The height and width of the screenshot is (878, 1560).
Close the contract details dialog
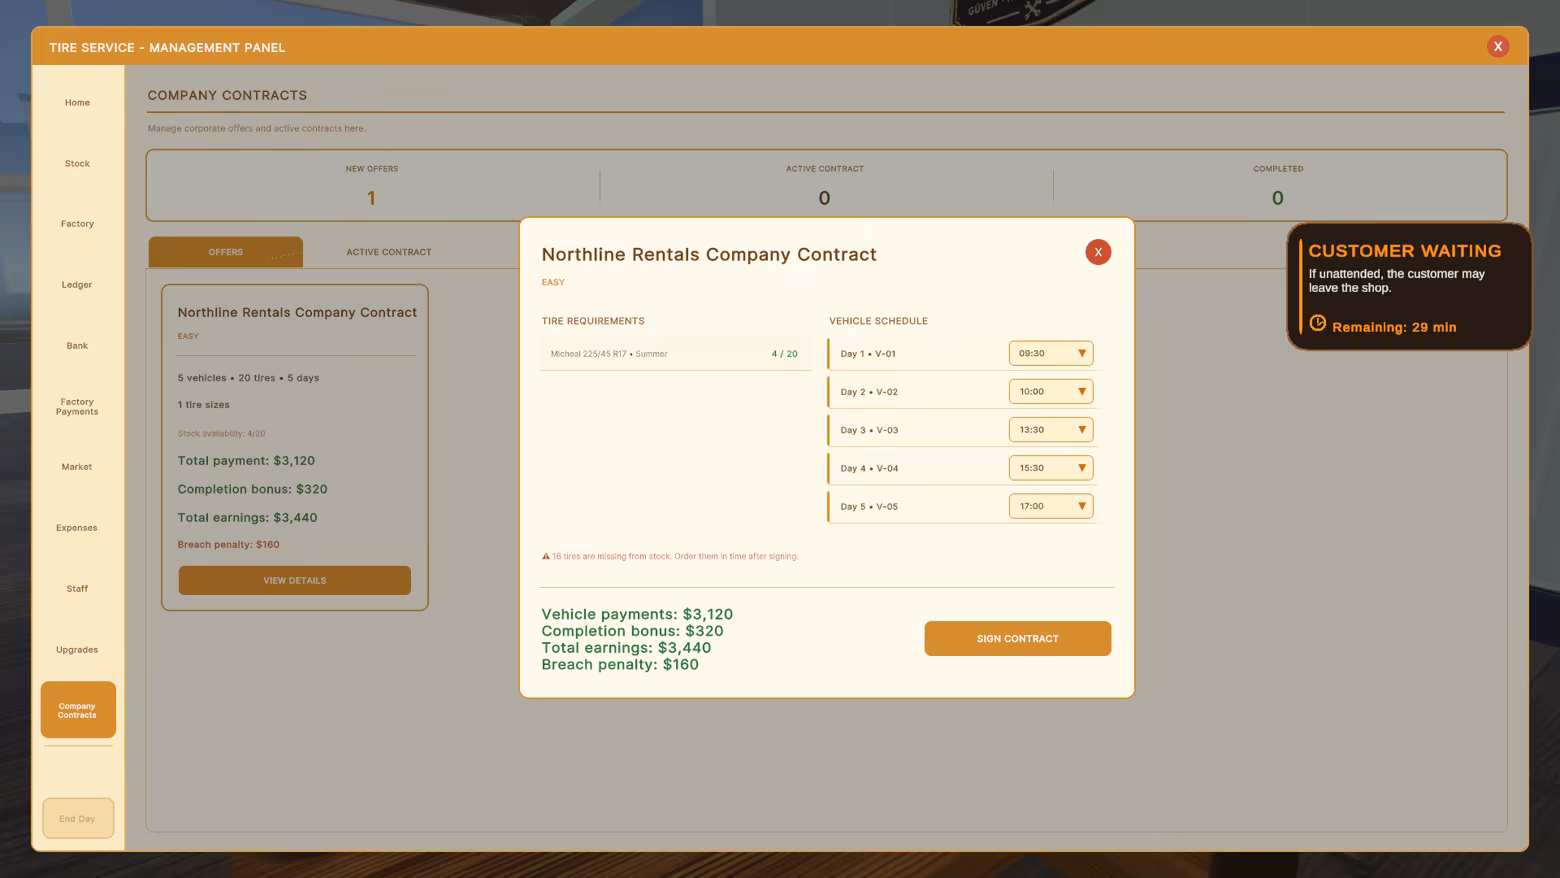pos(1098,252)
